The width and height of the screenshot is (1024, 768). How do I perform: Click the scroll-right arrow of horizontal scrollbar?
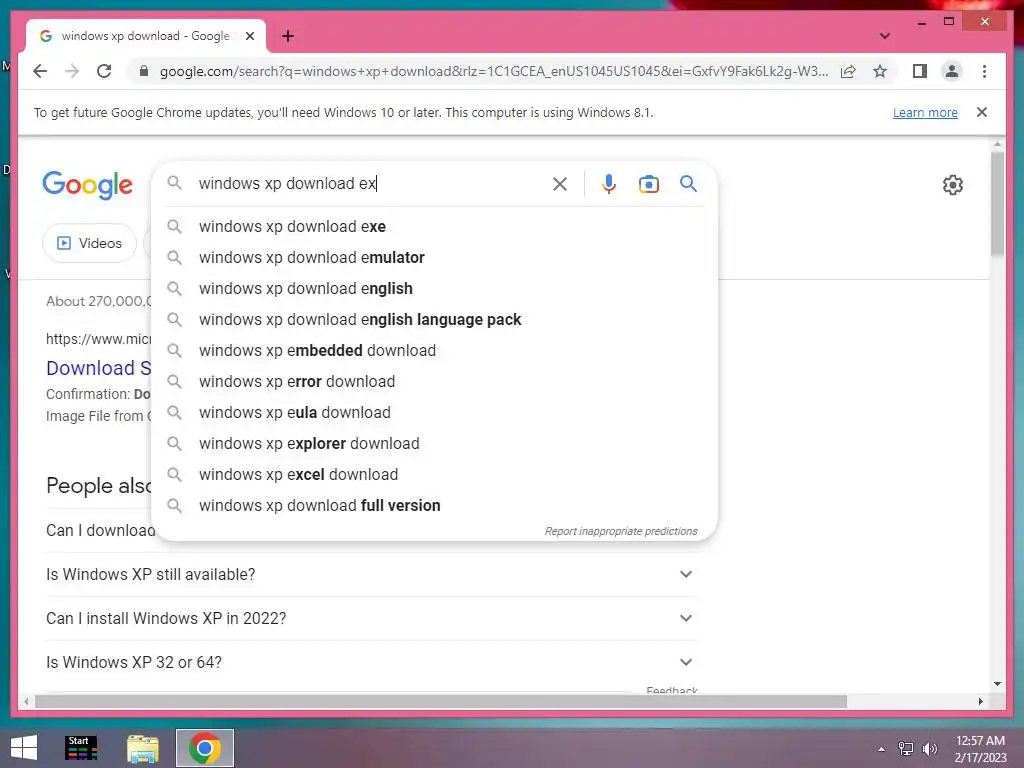pos(980,701)
